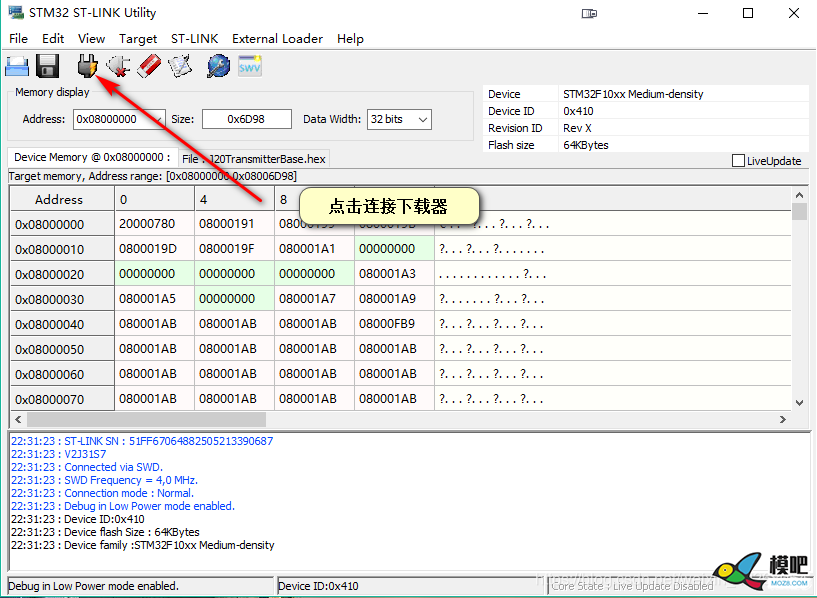This screenshot has height=598, width=817.
Task: Click the horizontal scrollbar thumb
Action: tap(146, 419)
